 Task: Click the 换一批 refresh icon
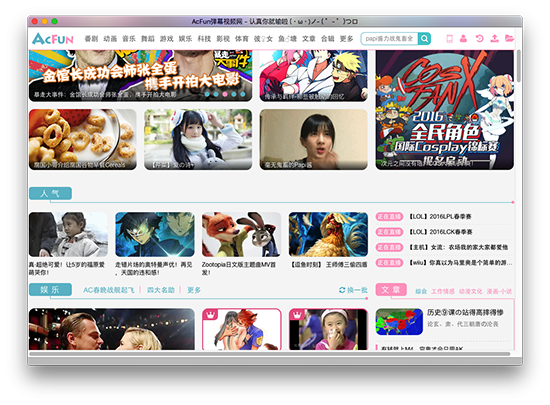click(342, 290)
